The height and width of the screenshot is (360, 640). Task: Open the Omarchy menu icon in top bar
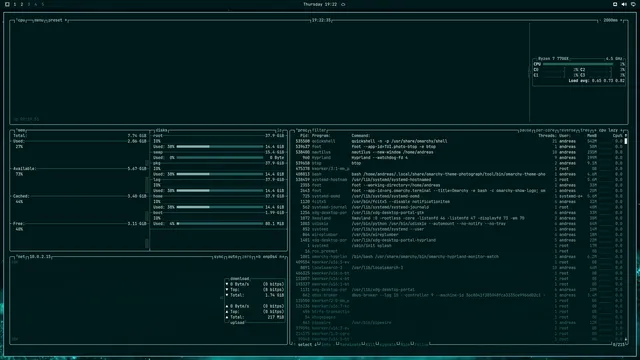coord(7,4)
